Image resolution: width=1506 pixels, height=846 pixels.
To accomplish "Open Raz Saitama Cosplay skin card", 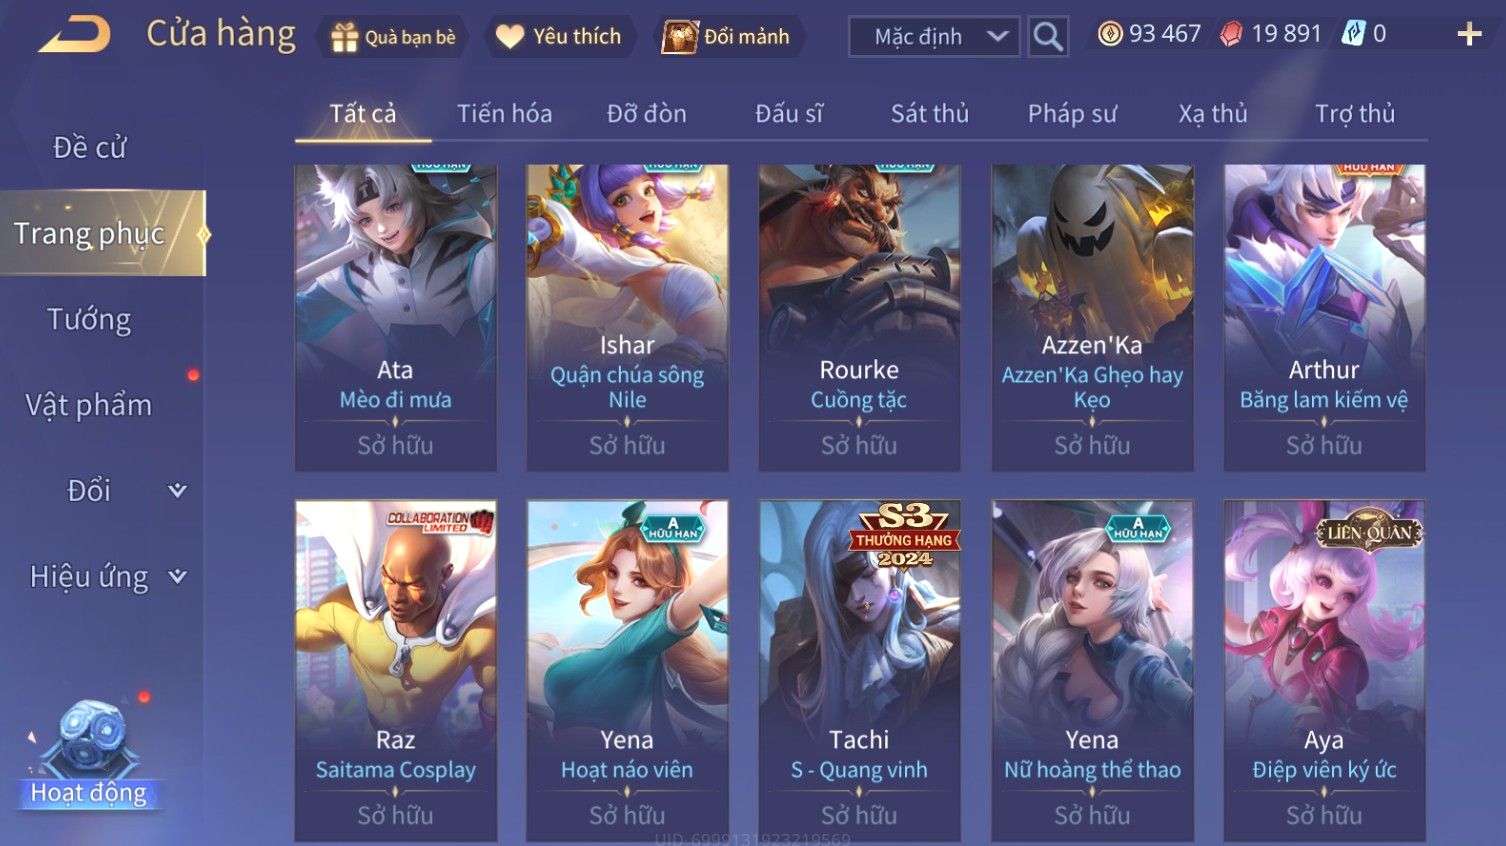I will 396,670.
